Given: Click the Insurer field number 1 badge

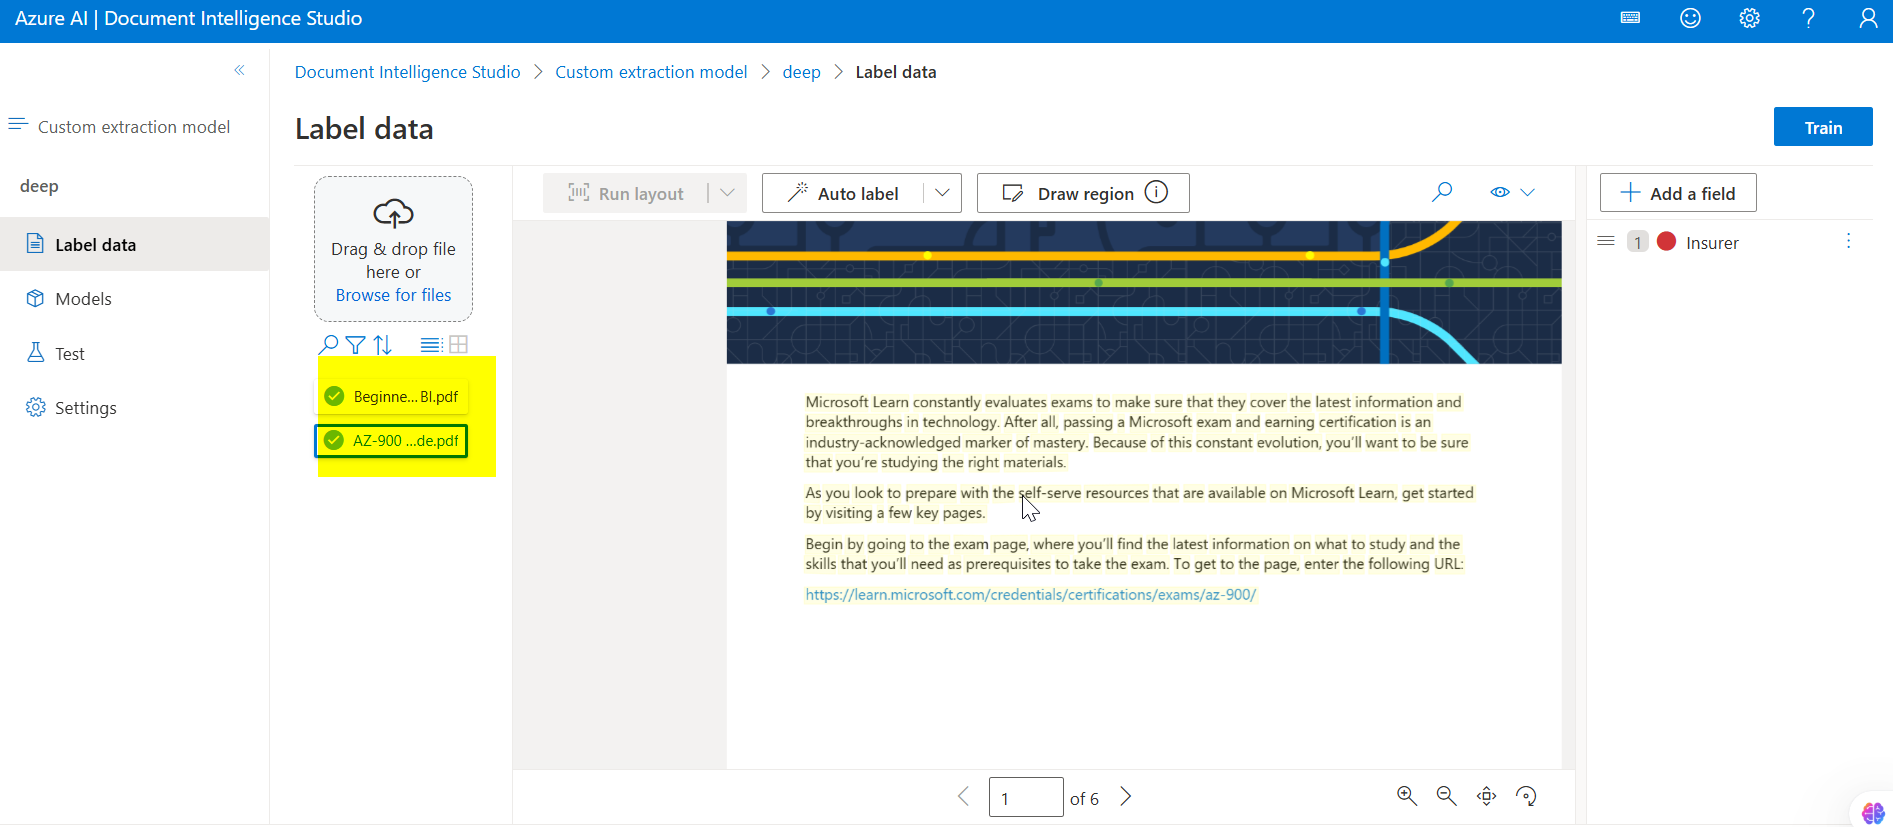Looking at the screenshot, I should [x=1637, y=242].
